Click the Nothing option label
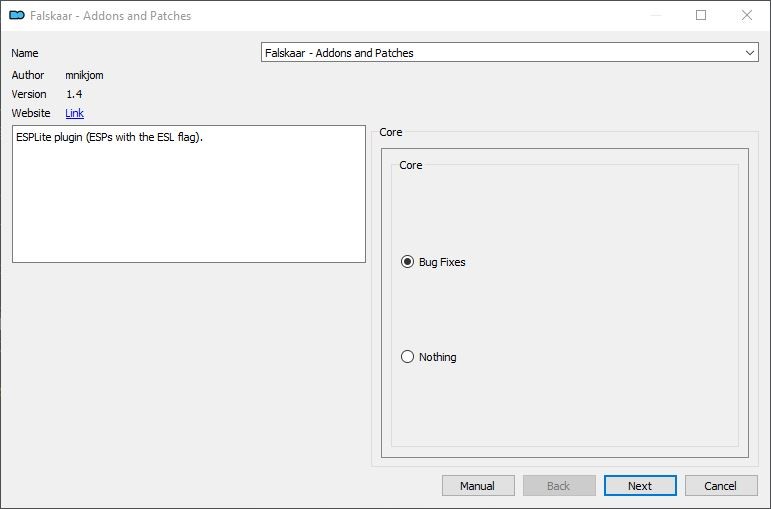 point(438,357)
